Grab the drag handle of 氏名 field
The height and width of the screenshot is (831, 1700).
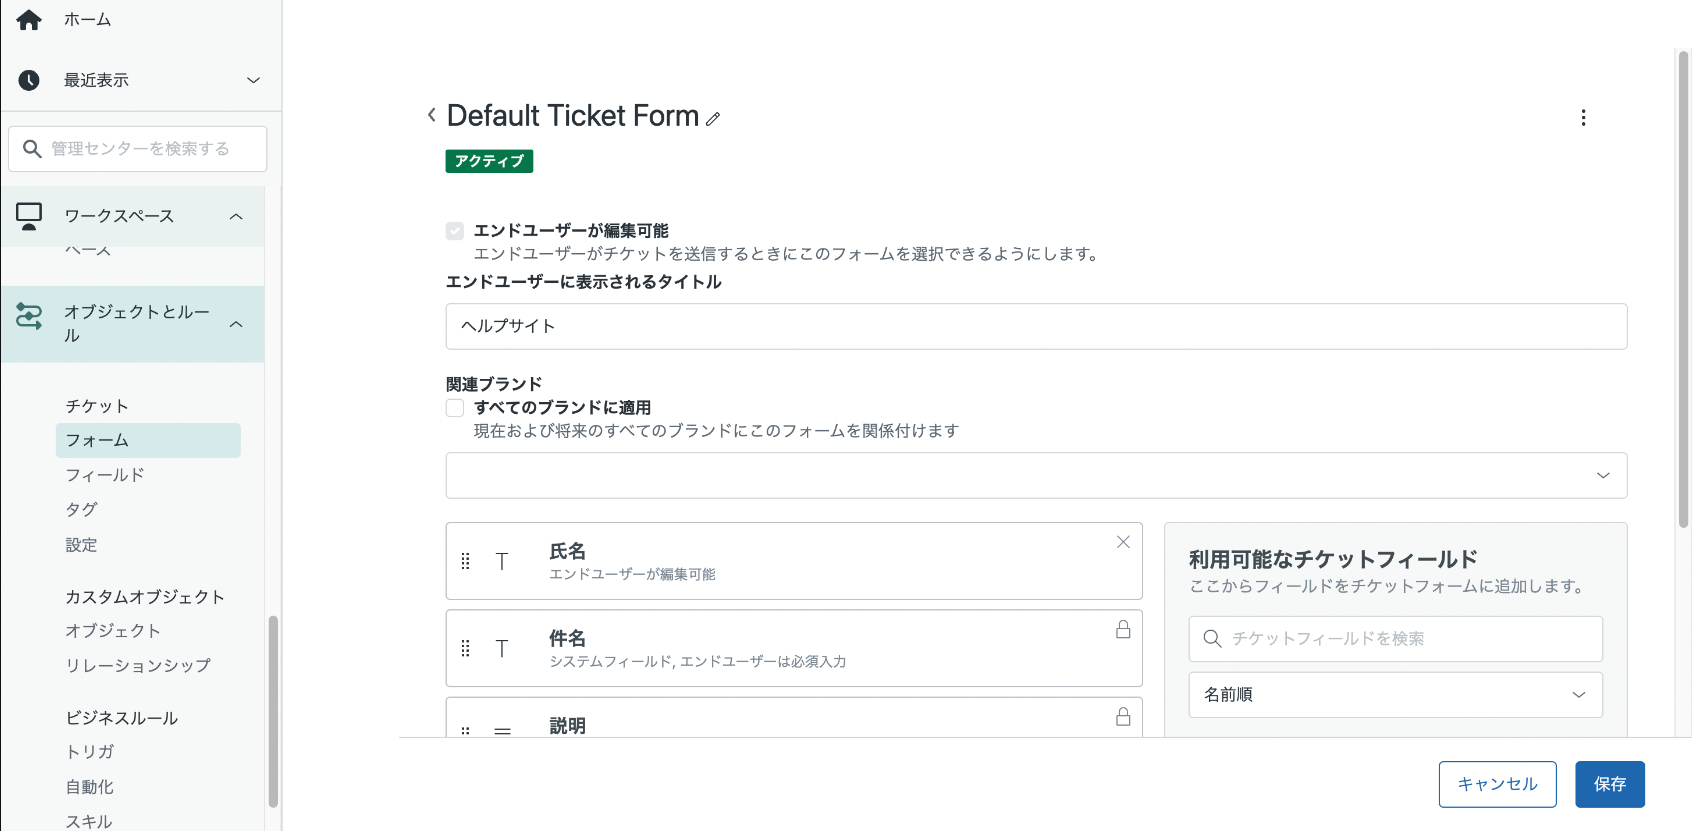click(465, 562)
